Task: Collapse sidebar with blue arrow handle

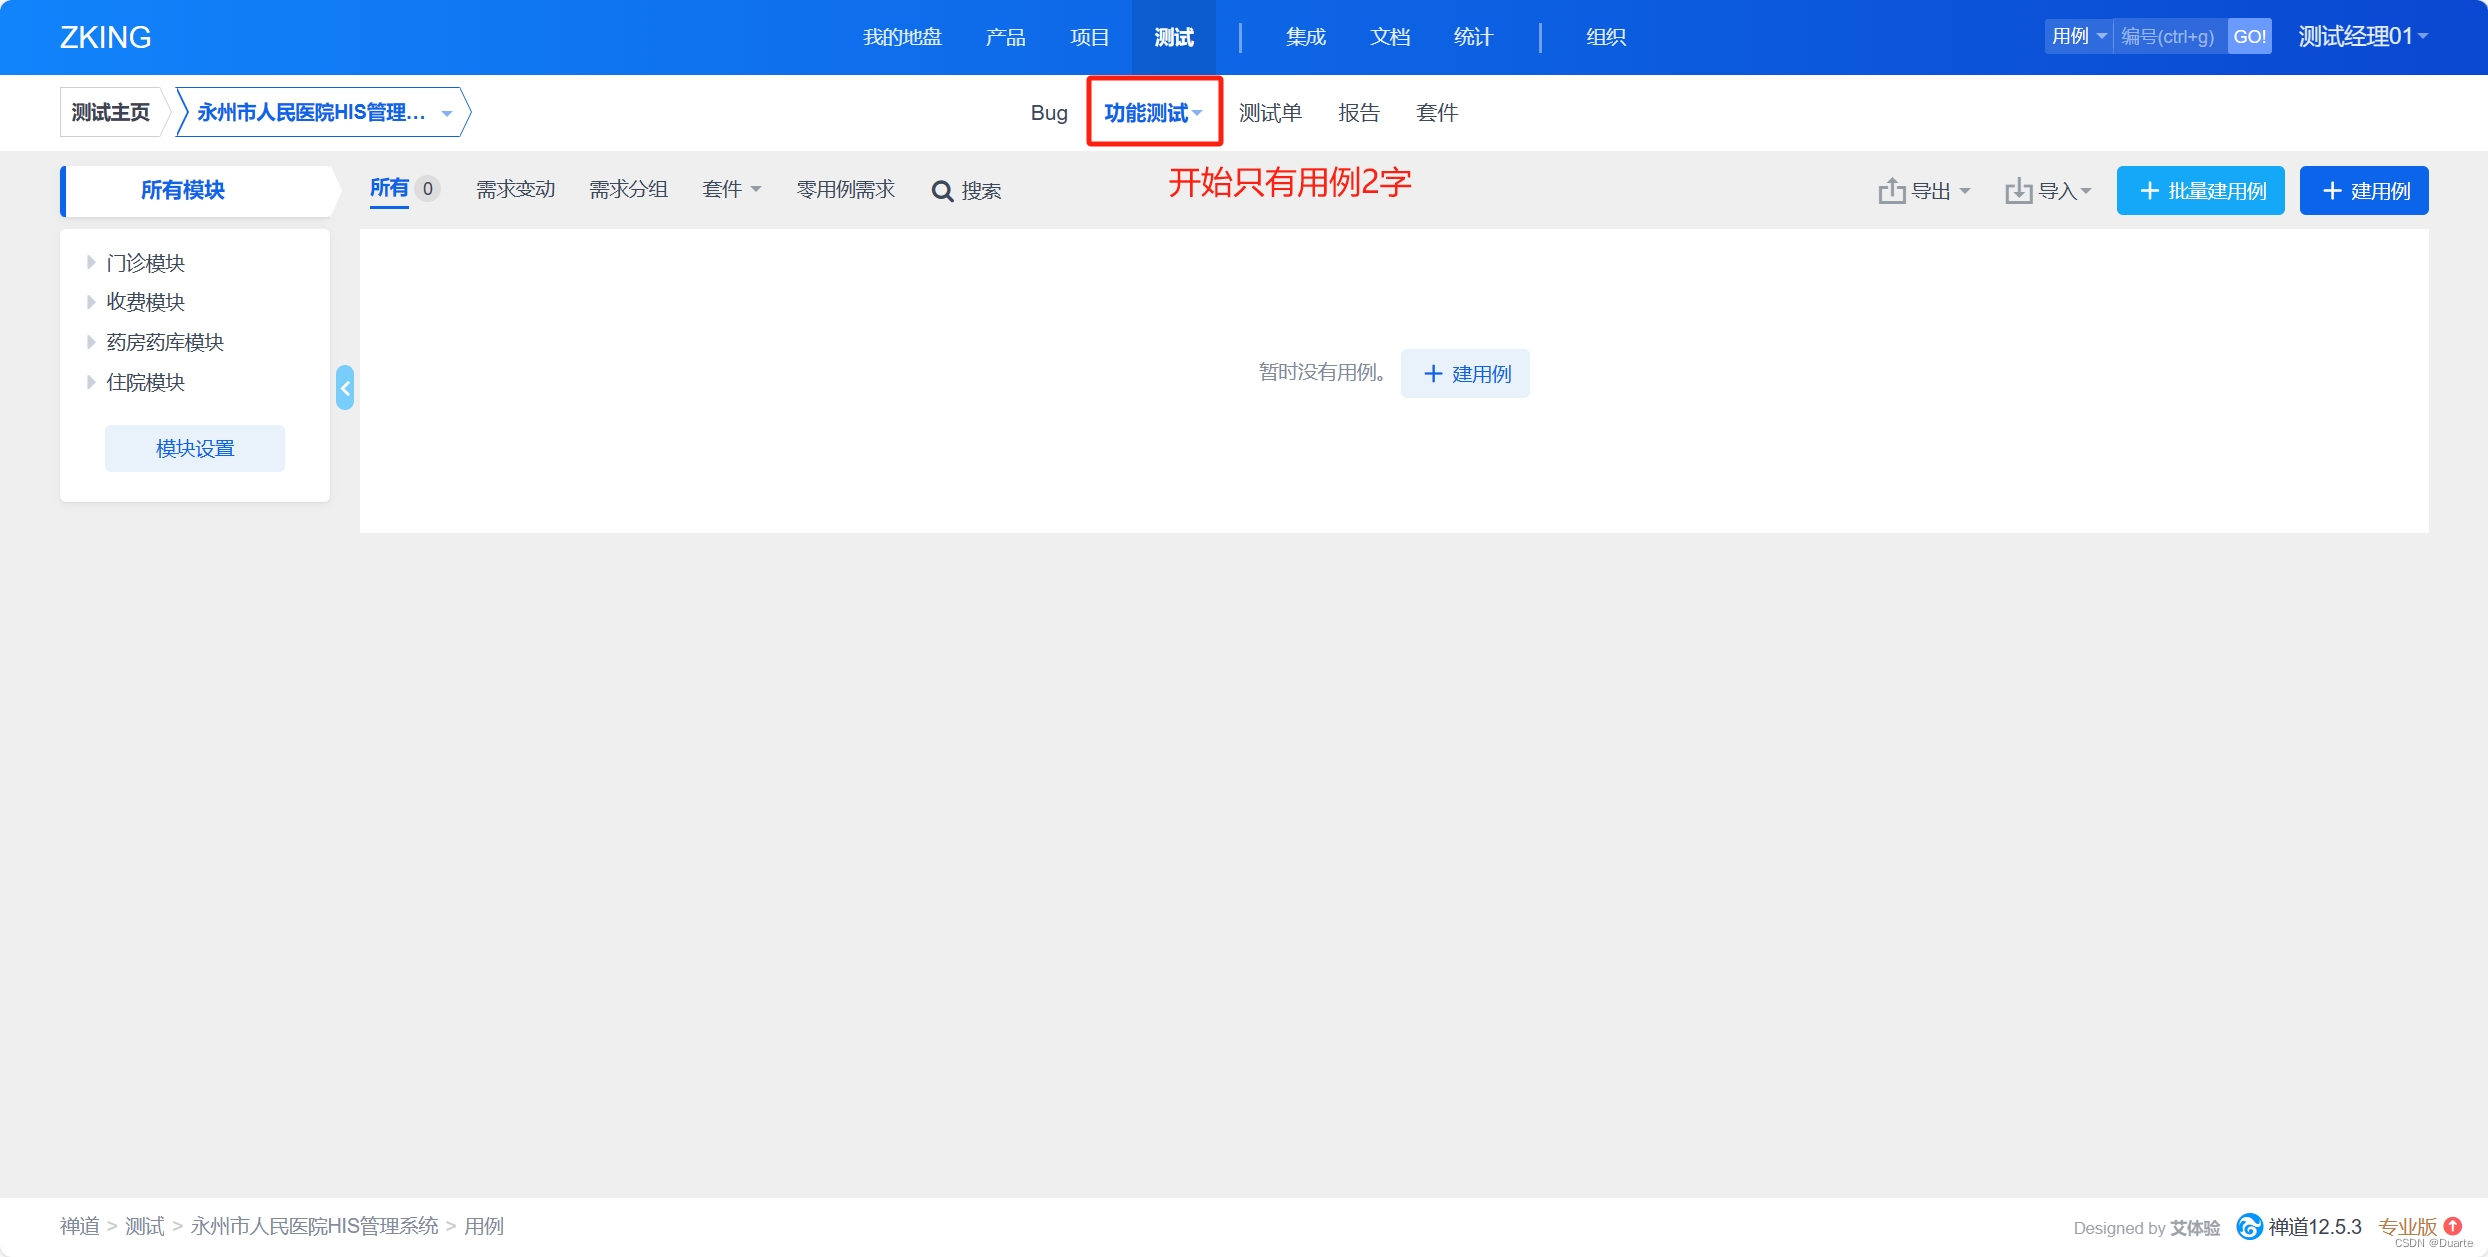Action: tap(345, 388)
